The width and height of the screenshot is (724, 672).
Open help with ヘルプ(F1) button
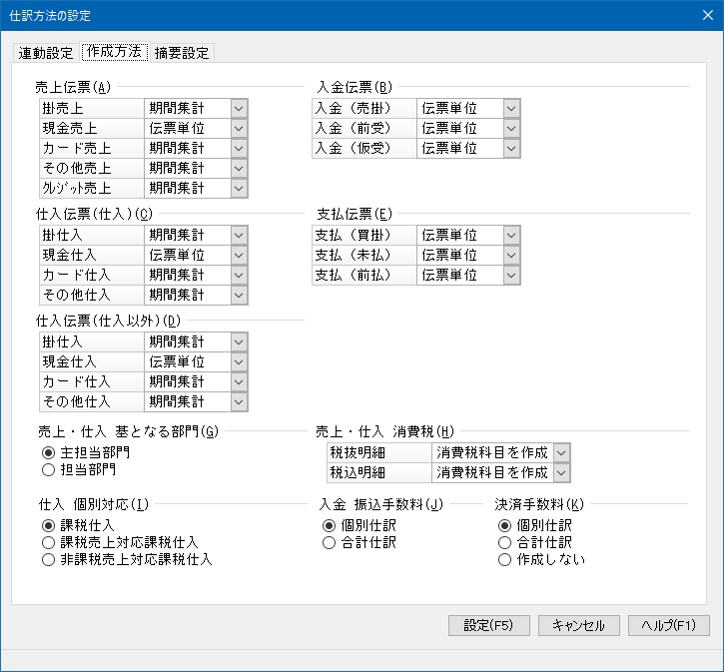pyautogui.click(x=668, y=625)
